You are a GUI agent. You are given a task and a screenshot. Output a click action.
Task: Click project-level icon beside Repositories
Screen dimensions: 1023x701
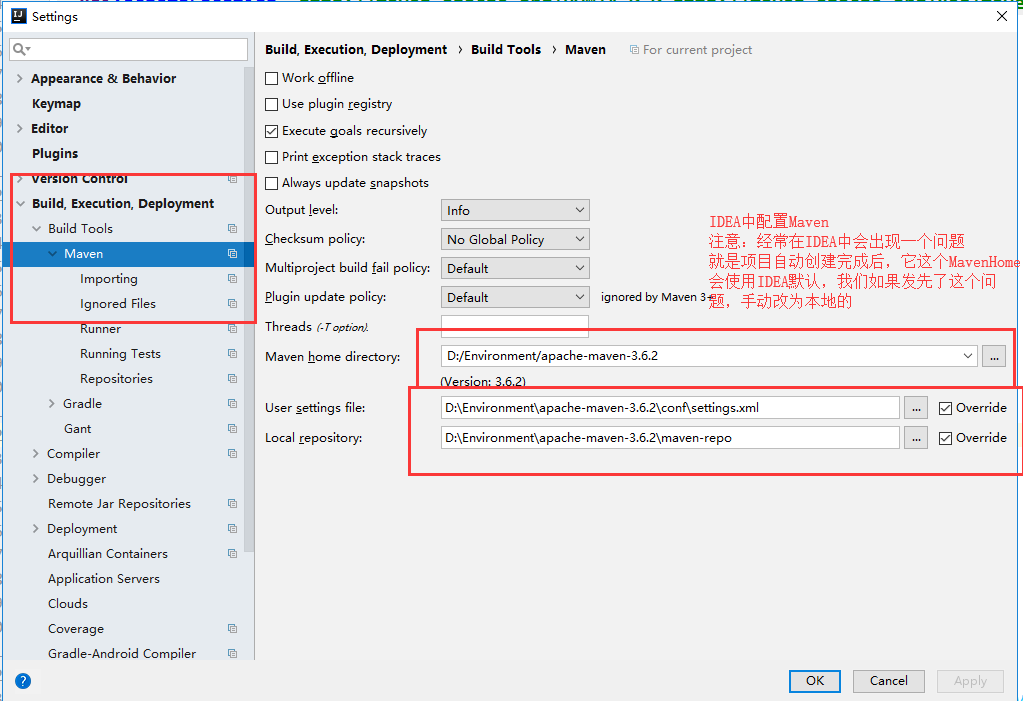(x=232, y=379)
